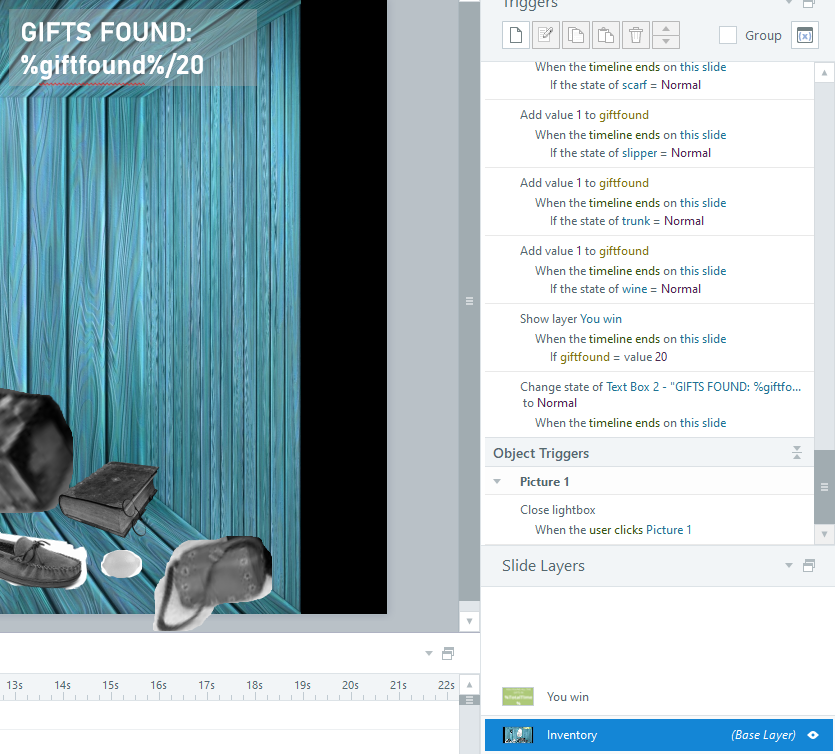This screenshot has width=837, height=754.
Task: Move trigger up in order
Action: click(x=666, y=29)
